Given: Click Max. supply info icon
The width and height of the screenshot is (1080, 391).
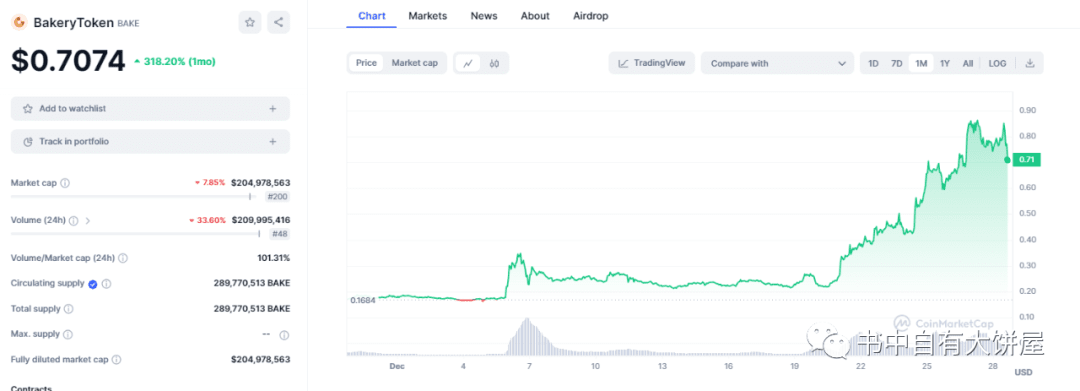Looking at the screenshot, I should click(68, 335).
